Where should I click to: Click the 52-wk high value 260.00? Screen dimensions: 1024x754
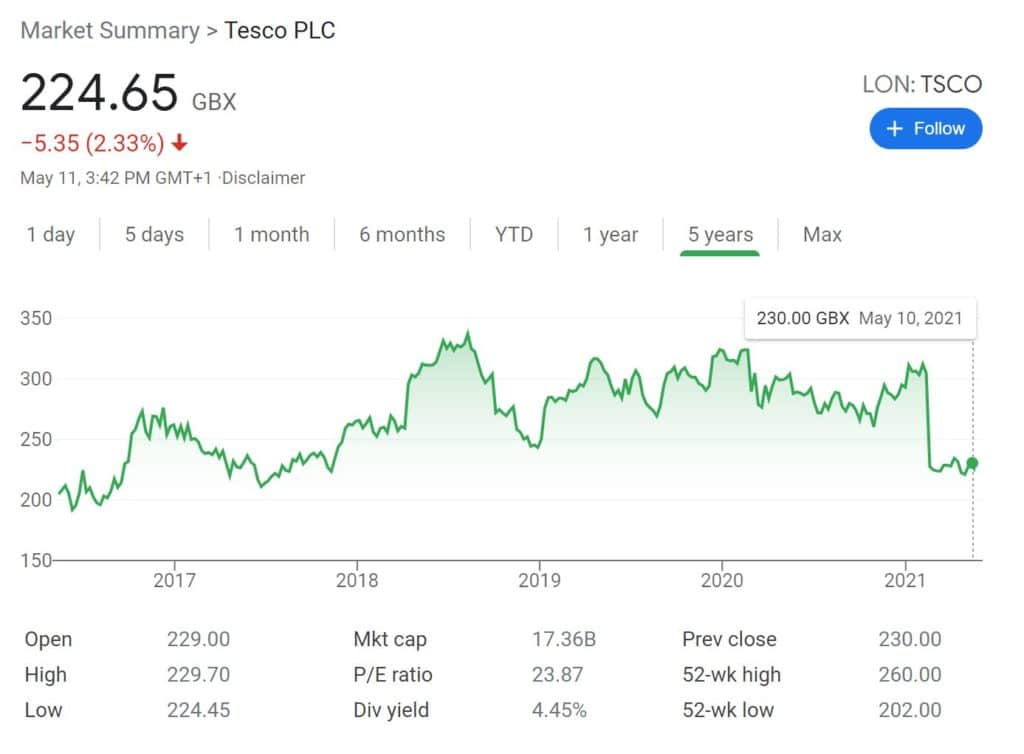911,675
